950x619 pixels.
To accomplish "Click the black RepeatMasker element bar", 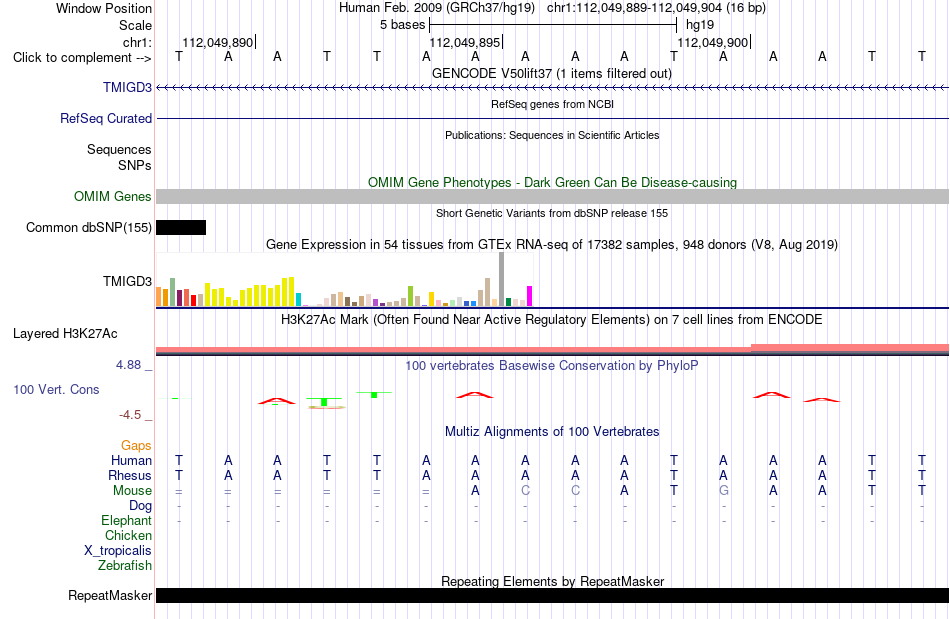I will (x=553, y=595).
